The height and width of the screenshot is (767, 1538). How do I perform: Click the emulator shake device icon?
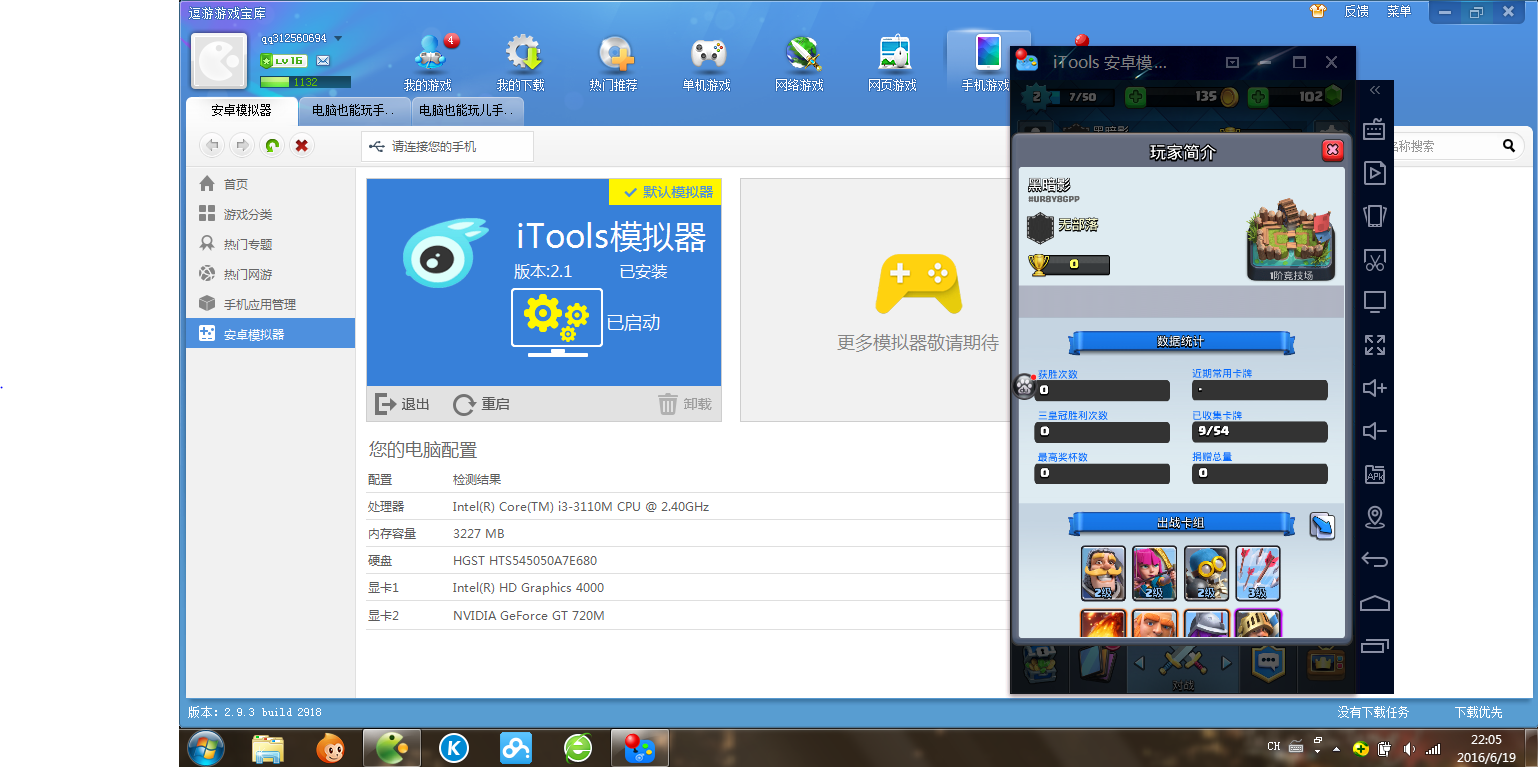click(x=1375, y=215)
